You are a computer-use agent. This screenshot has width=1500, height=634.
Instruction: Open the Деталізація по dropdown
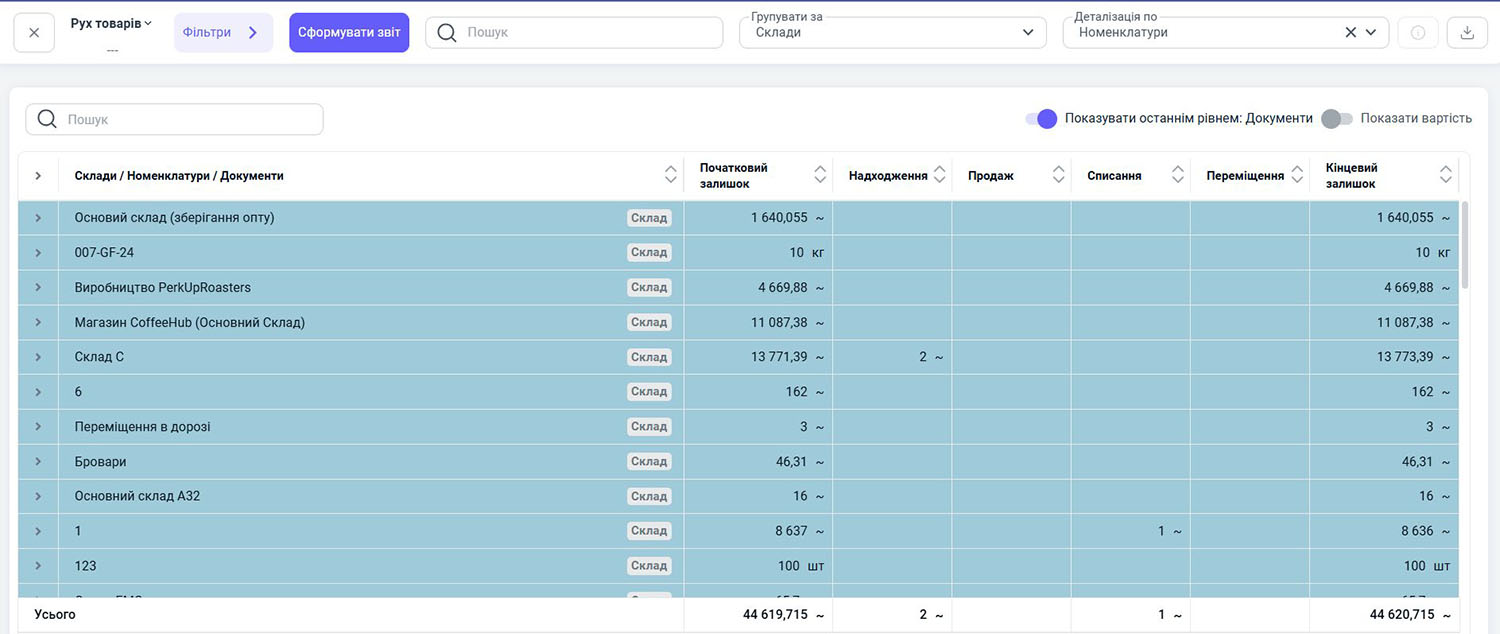pyautogui.click(x=1371, y=32)
